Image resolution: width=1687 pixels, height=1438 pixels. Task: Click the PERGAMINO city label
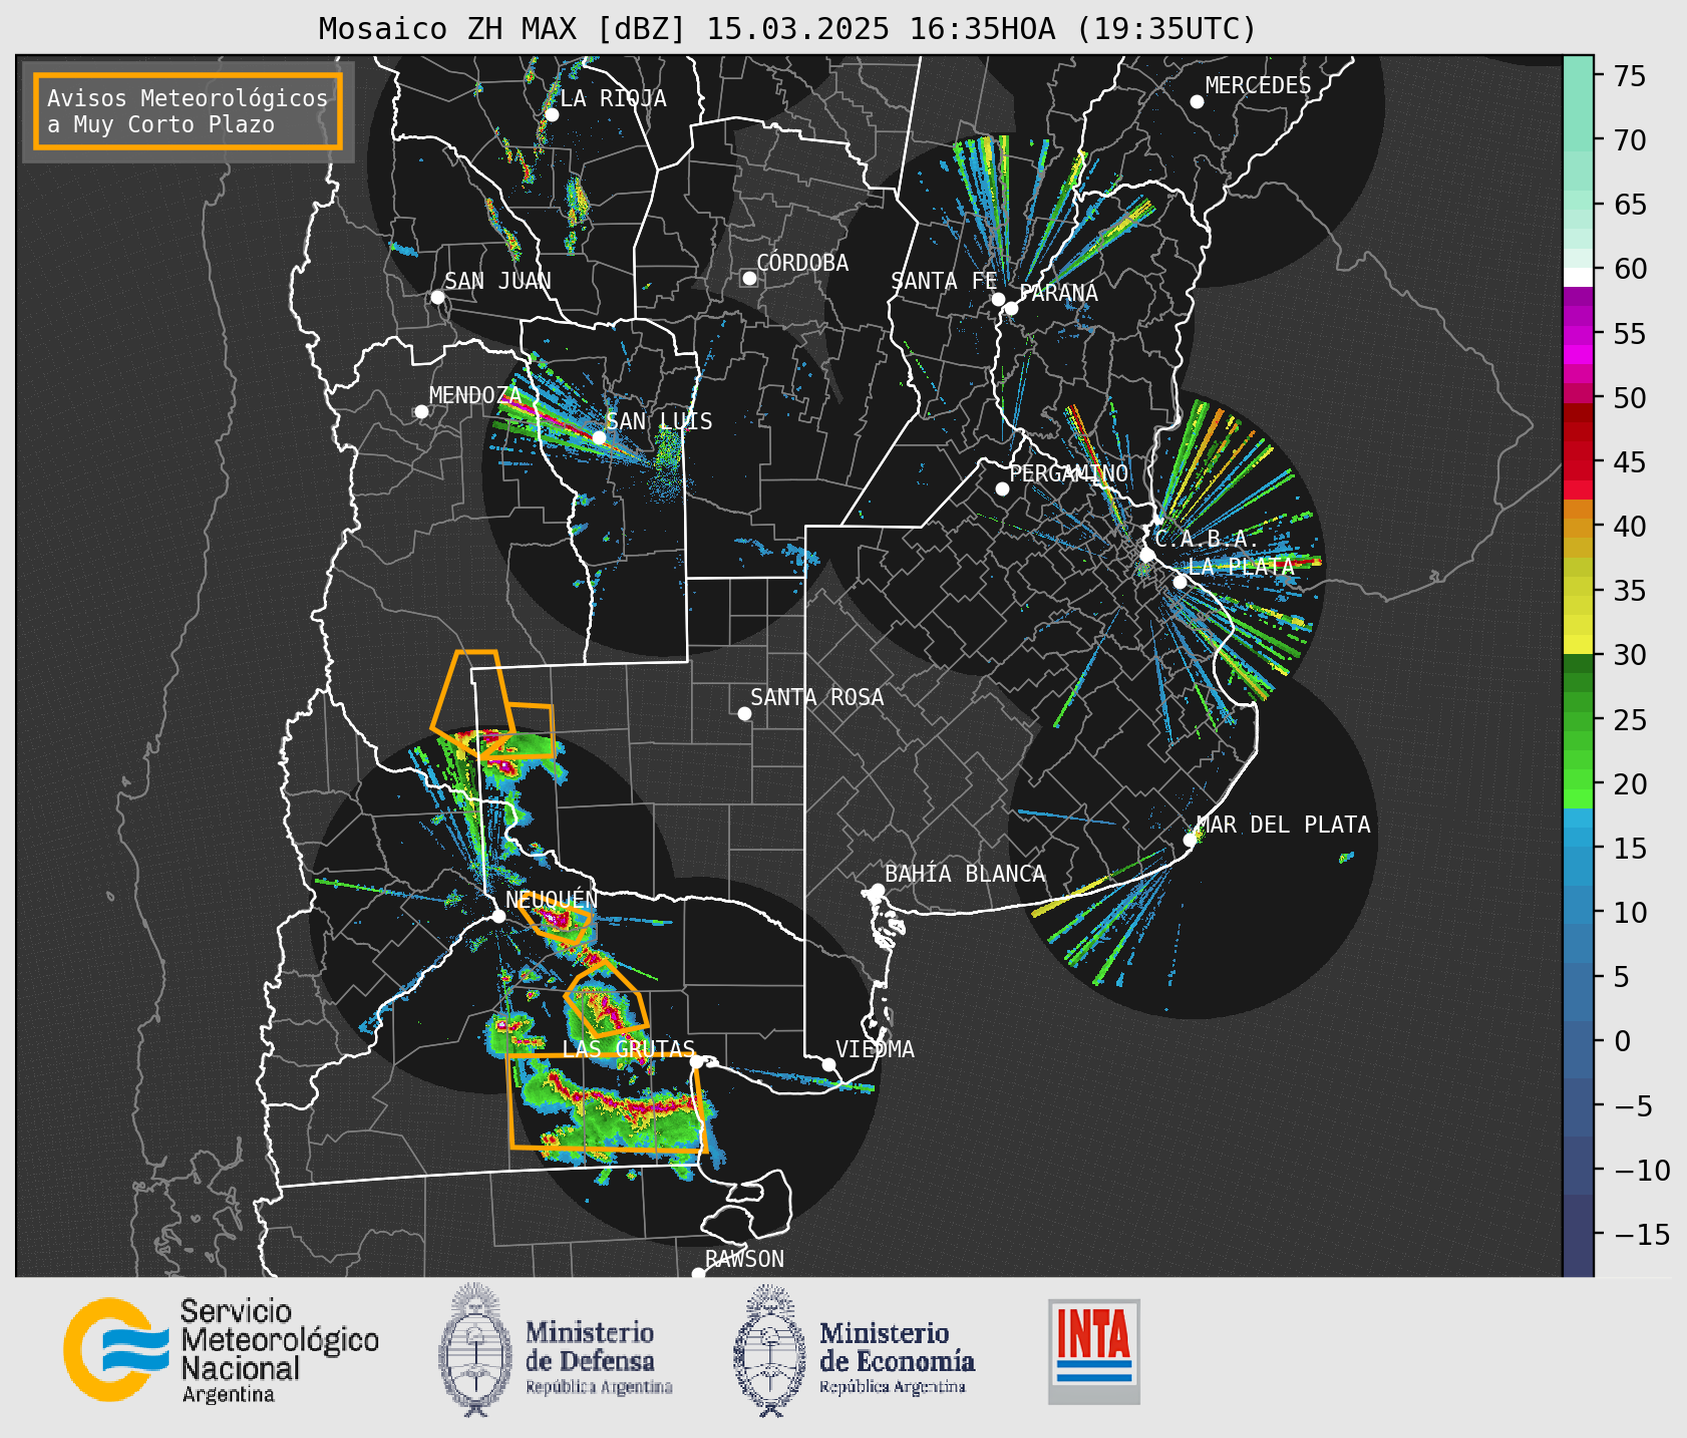(1068, 473)
